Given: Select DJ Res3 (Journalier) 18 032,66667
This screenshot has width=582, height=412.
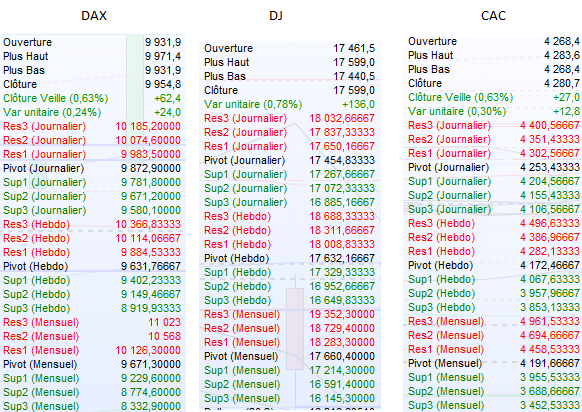Looking at the screenshot, I should pyautogui.click(x=290, y=118).
